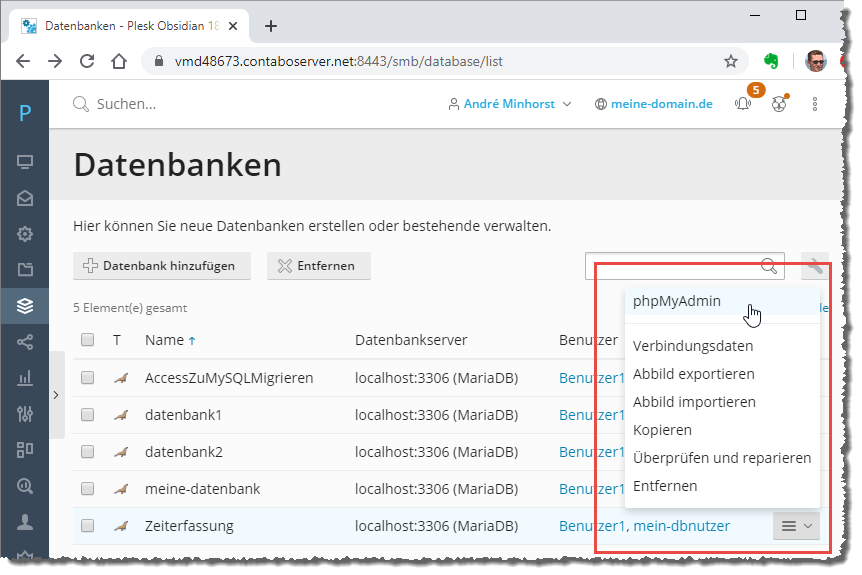Screen dimensions: 862x575
Task: Bookmark this page with star icon
Action: click(x=731, y=61)
